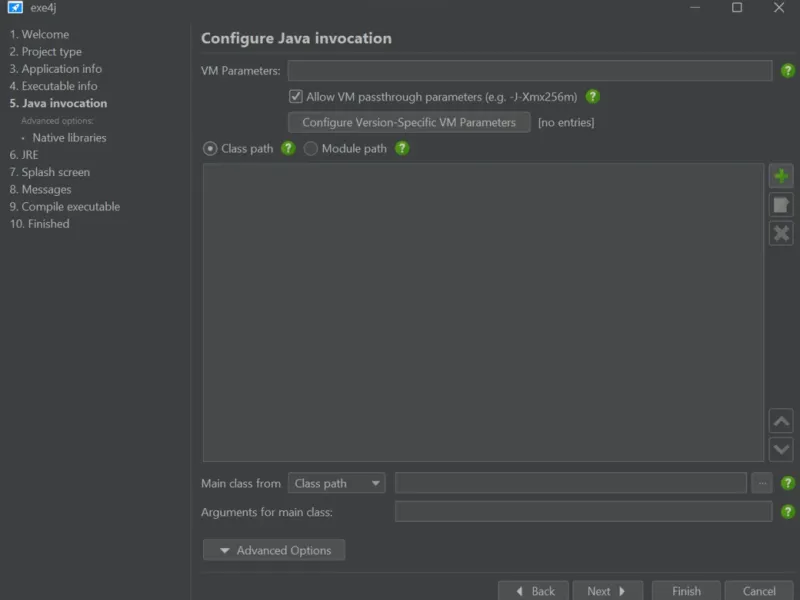The height and width of the screenshot is (600, 800).
Task: Move classpath entry down with arrow icon
Action: point(781,449)
